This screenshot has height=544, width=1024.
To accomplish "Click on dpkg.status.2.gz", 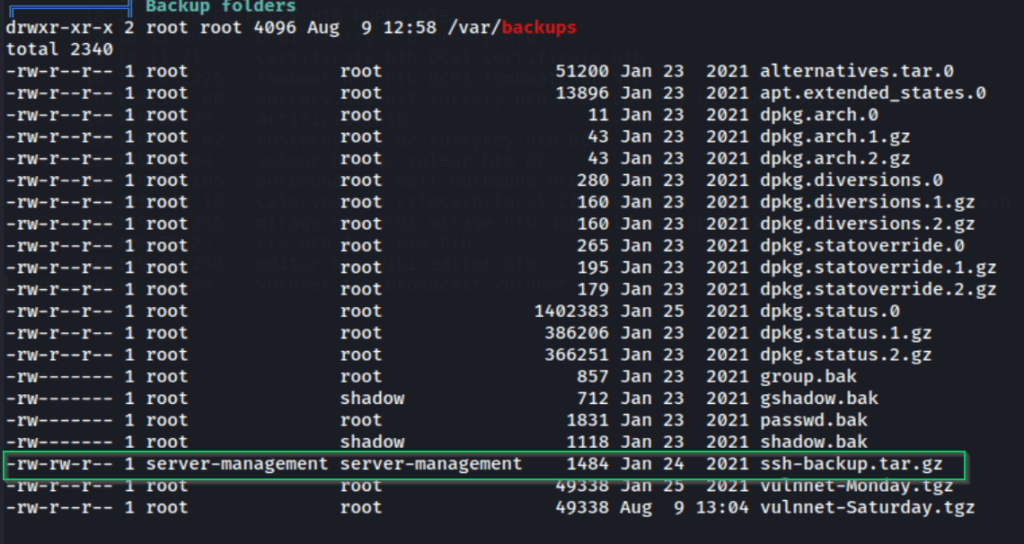I will [846, 355].
